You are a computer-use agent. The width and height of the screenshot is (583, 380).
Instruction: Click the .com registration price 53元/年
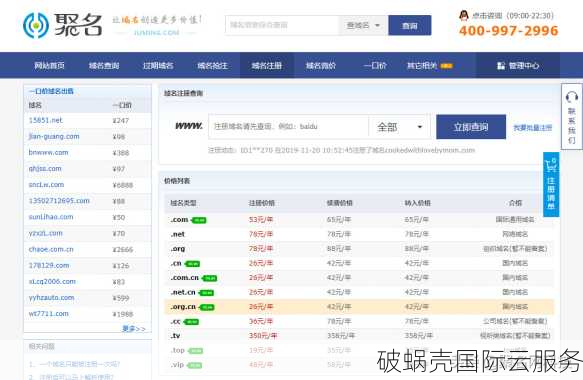pyautogui.click(x=261, y=220)
